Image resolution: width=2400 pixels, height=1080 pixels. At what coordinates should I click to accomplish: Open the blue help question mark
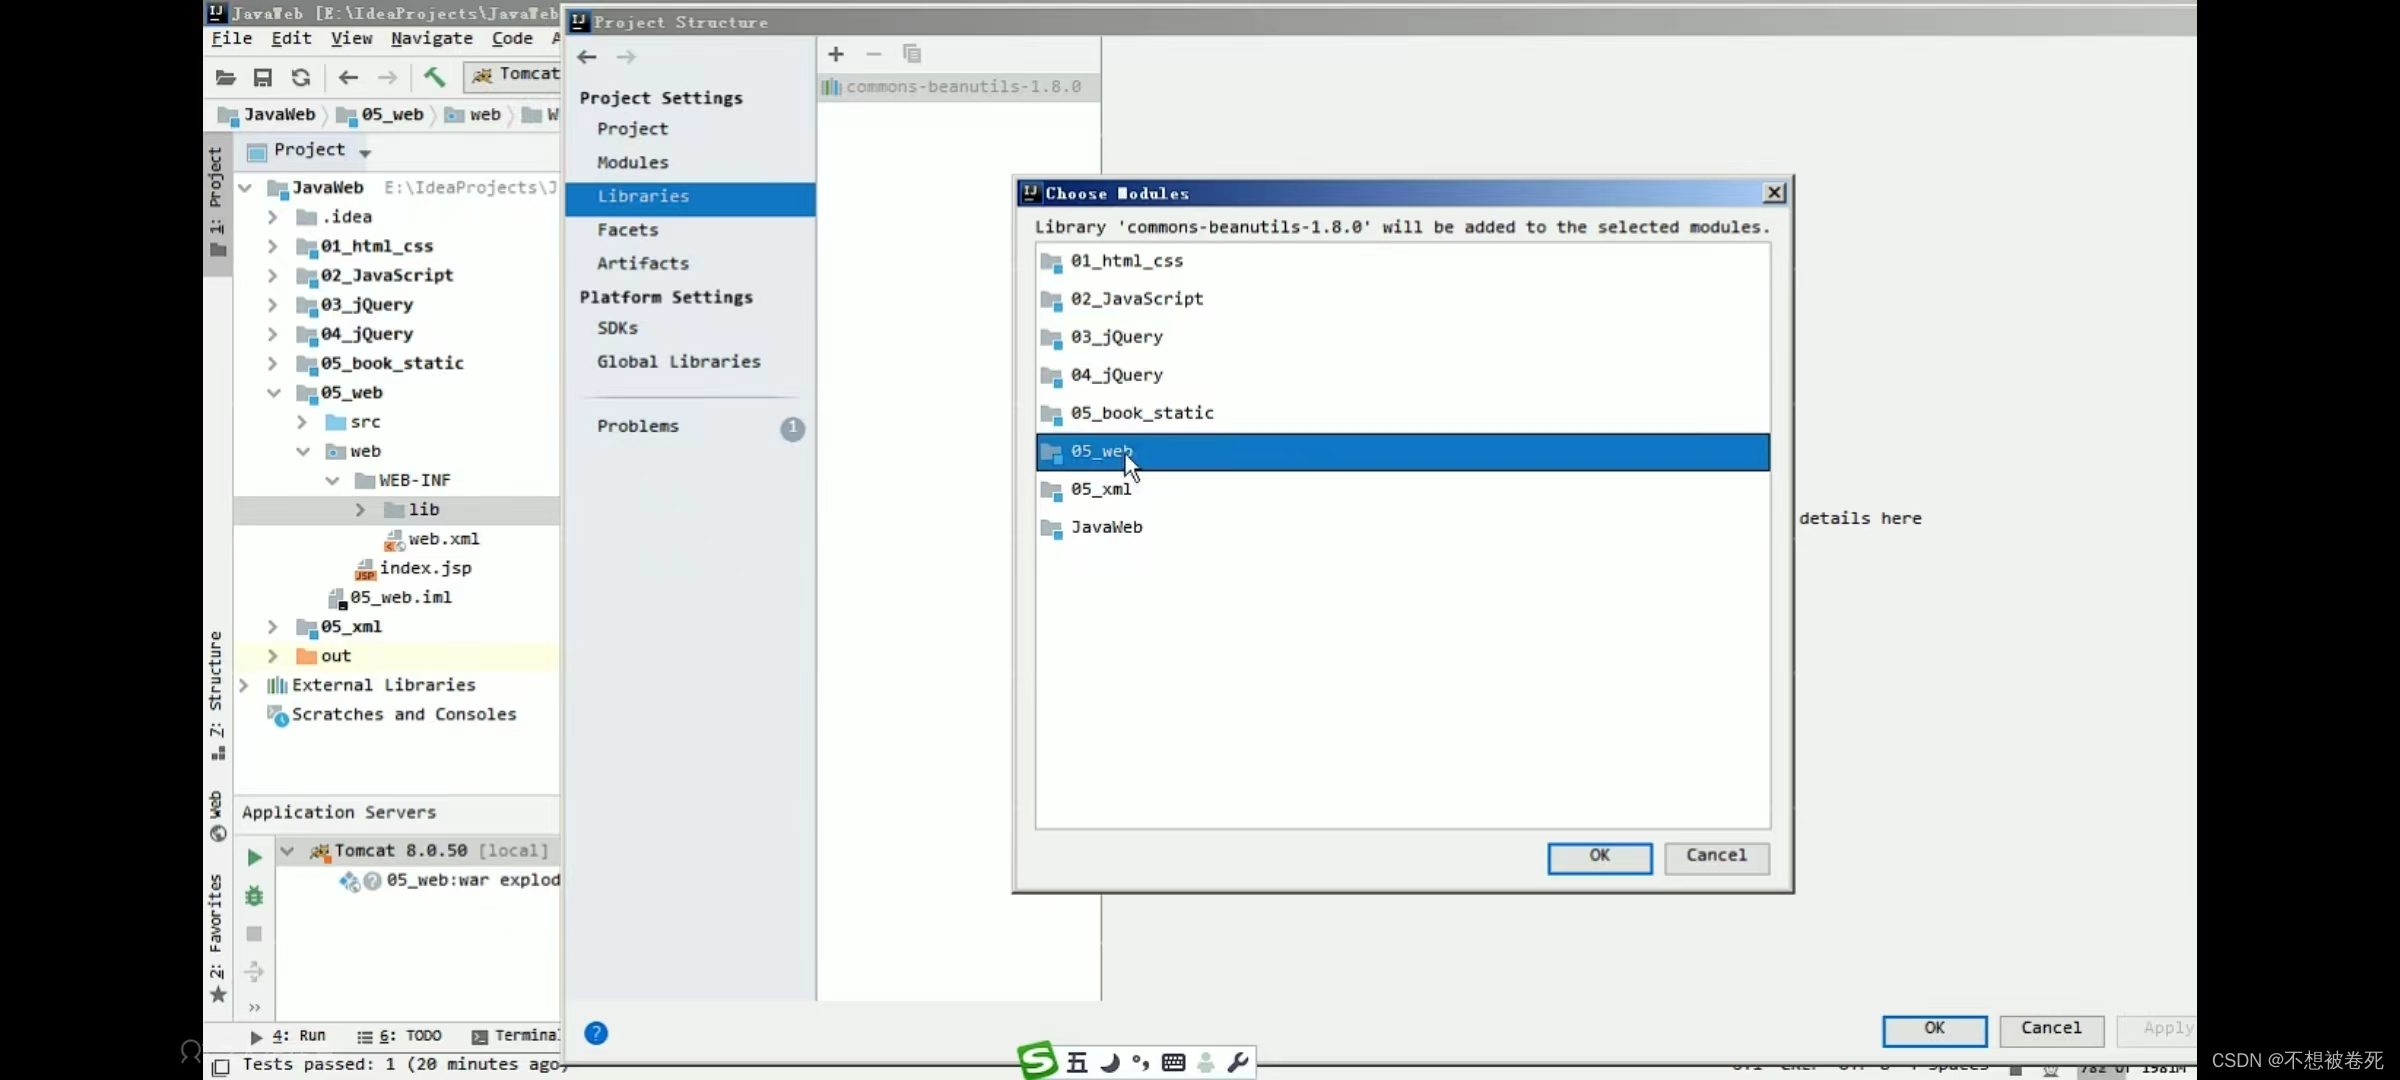point(596,1033)
